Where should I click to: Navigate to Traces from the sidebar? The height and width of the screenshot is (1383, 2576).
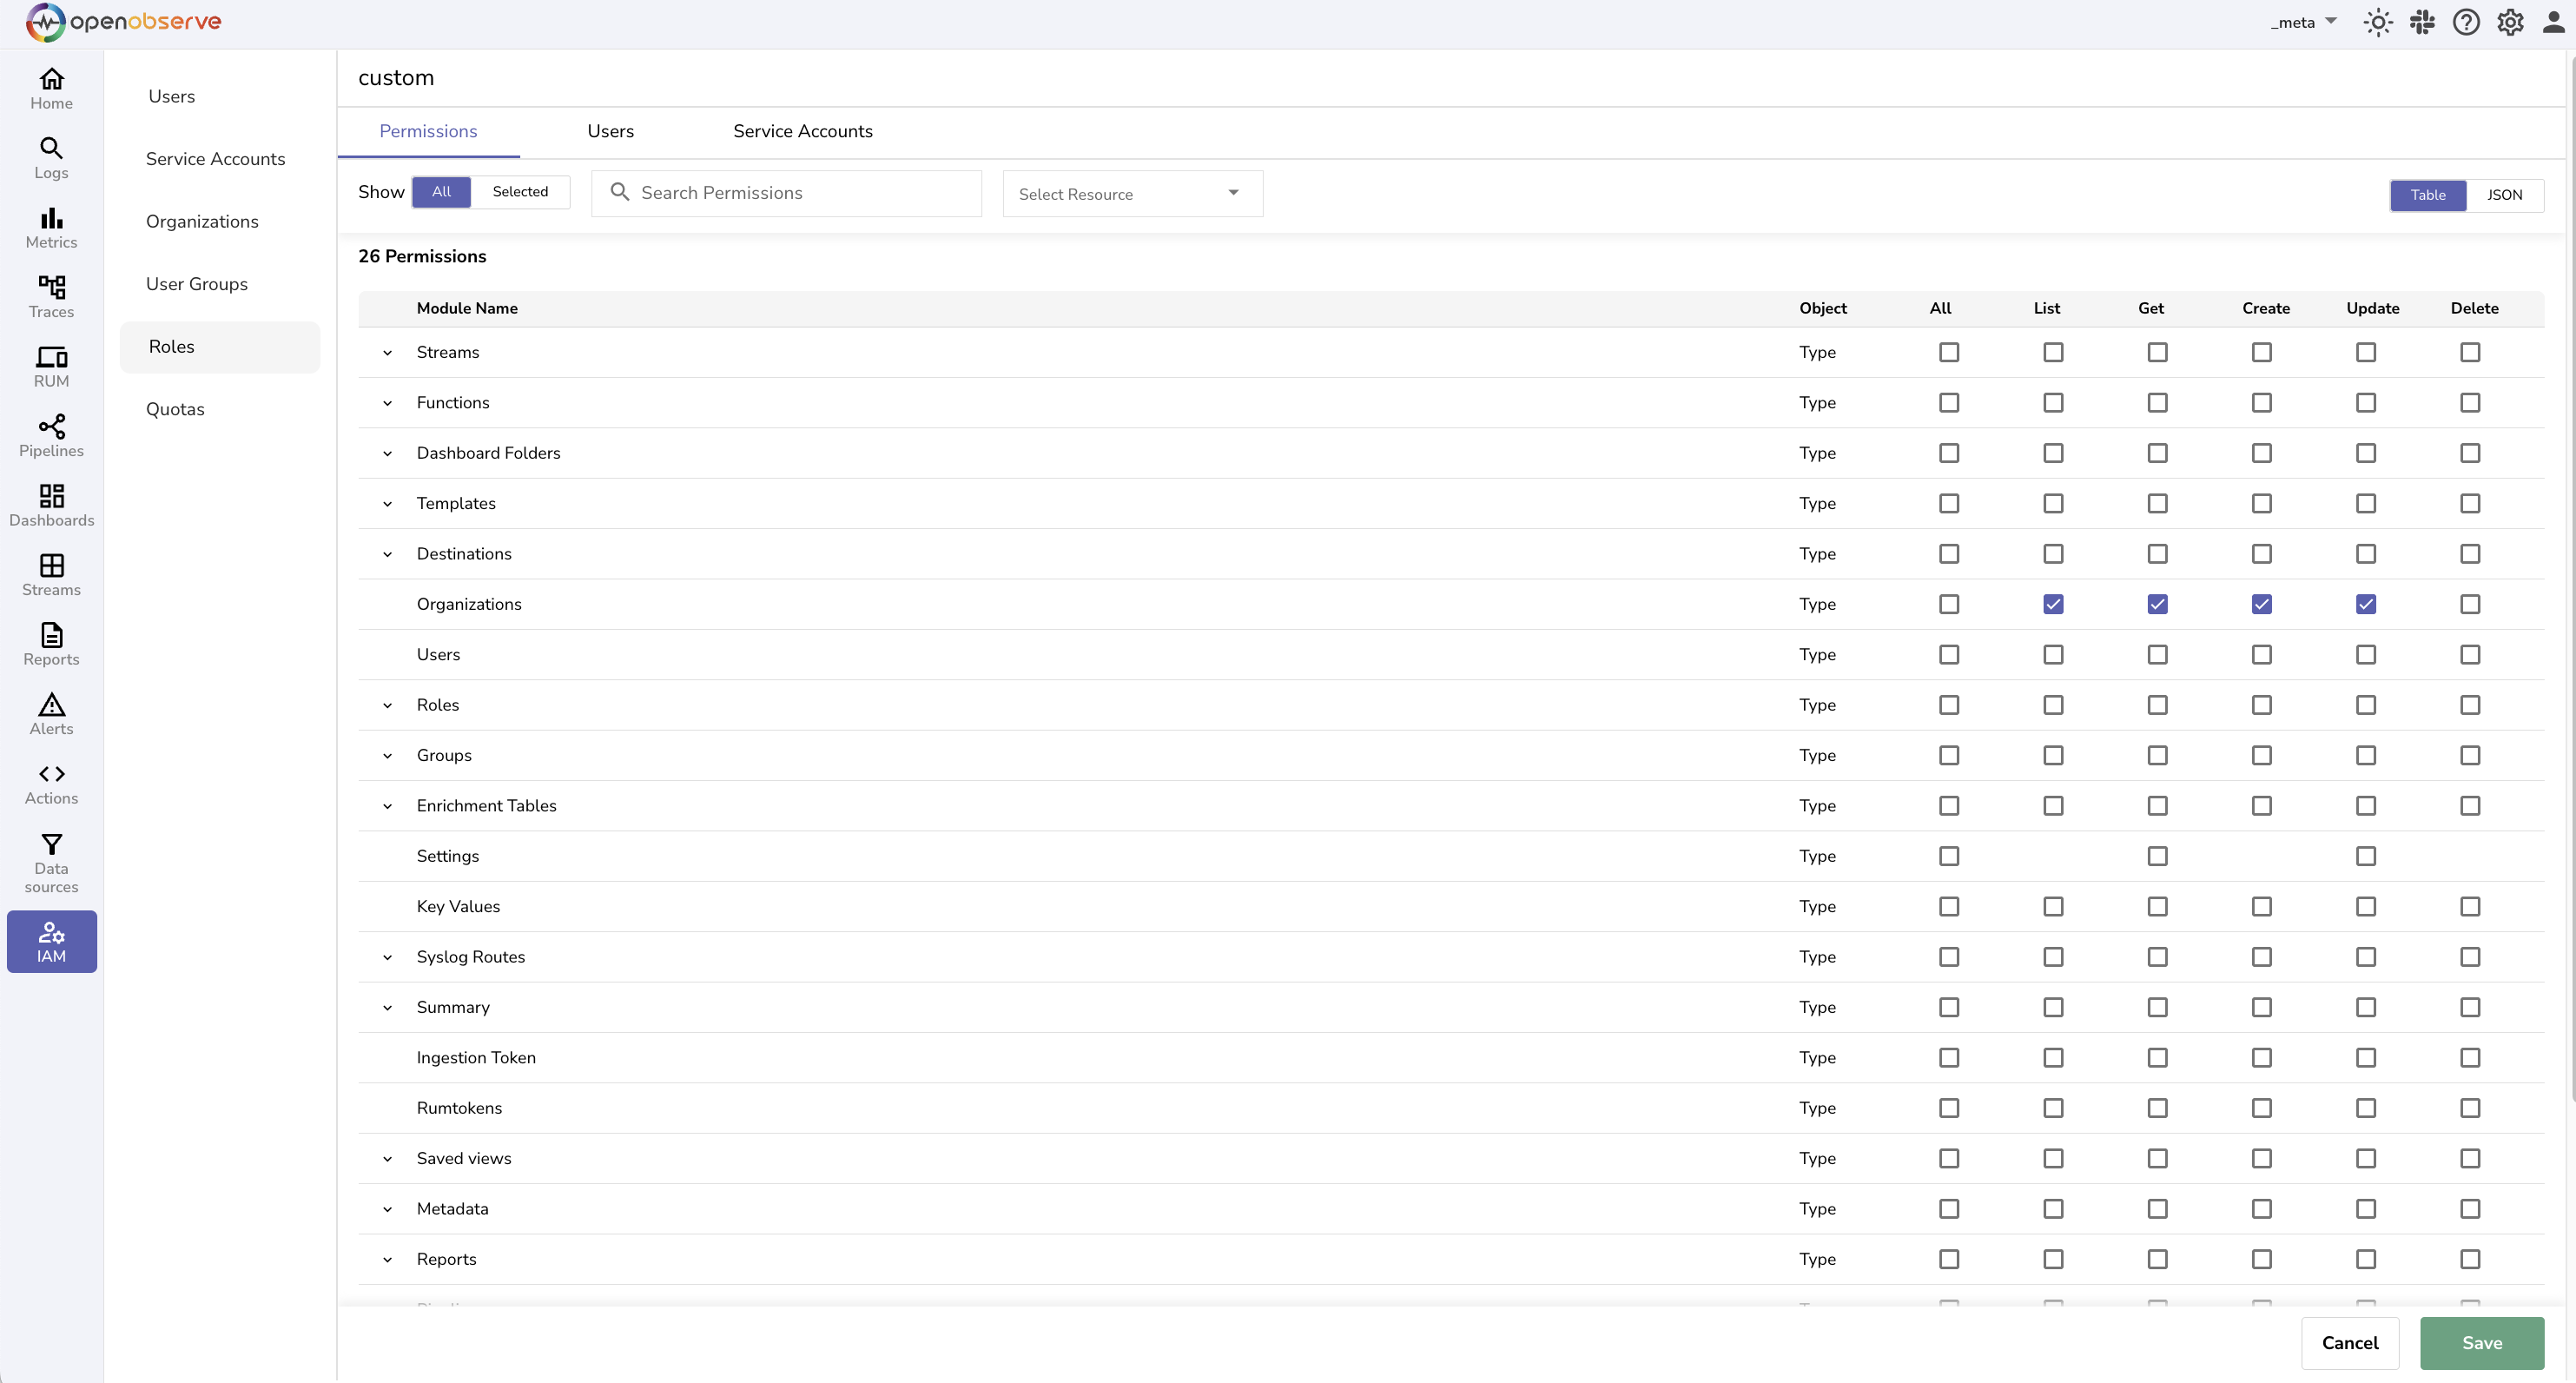coord(51,296)
